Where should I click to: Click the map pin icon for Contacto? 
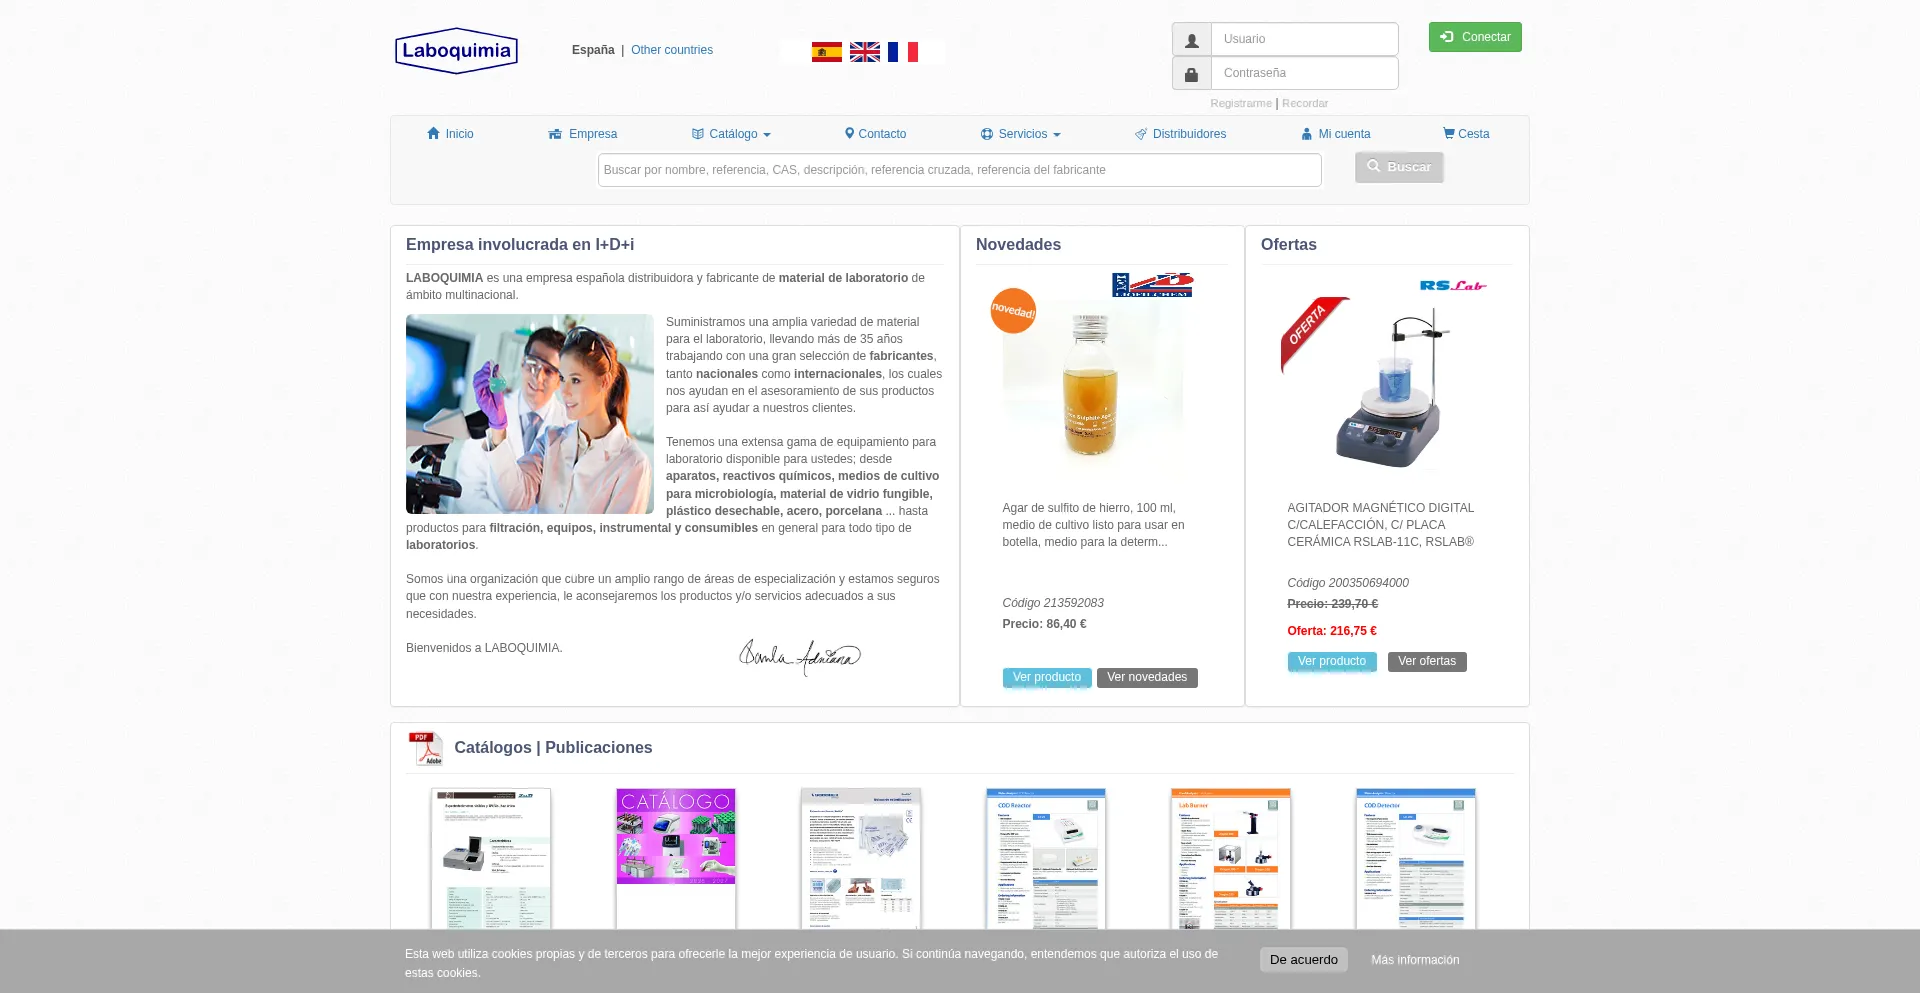click(x=849, y=133)
